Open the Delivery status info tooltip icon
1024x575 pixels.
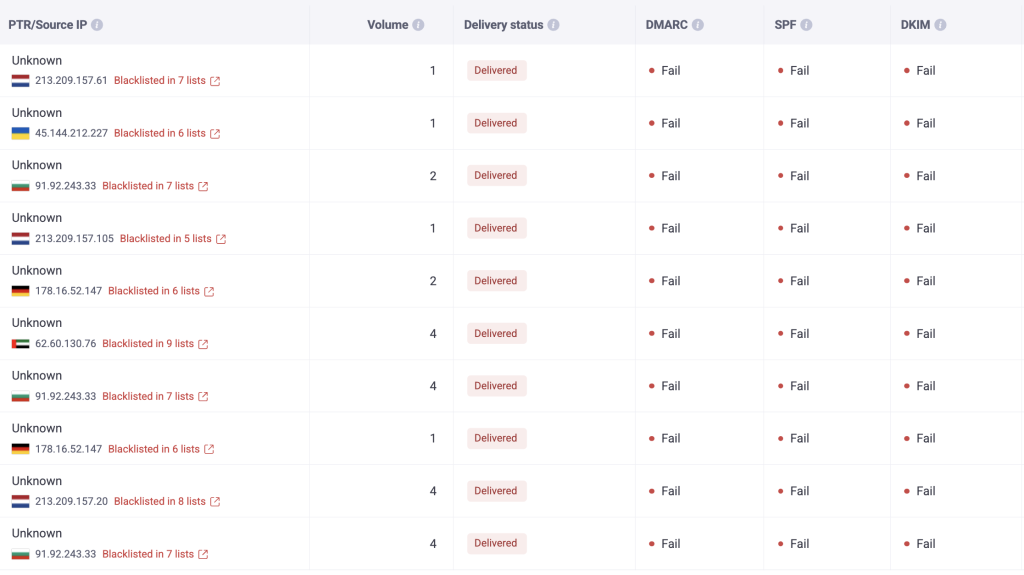(x=553, y=25)
